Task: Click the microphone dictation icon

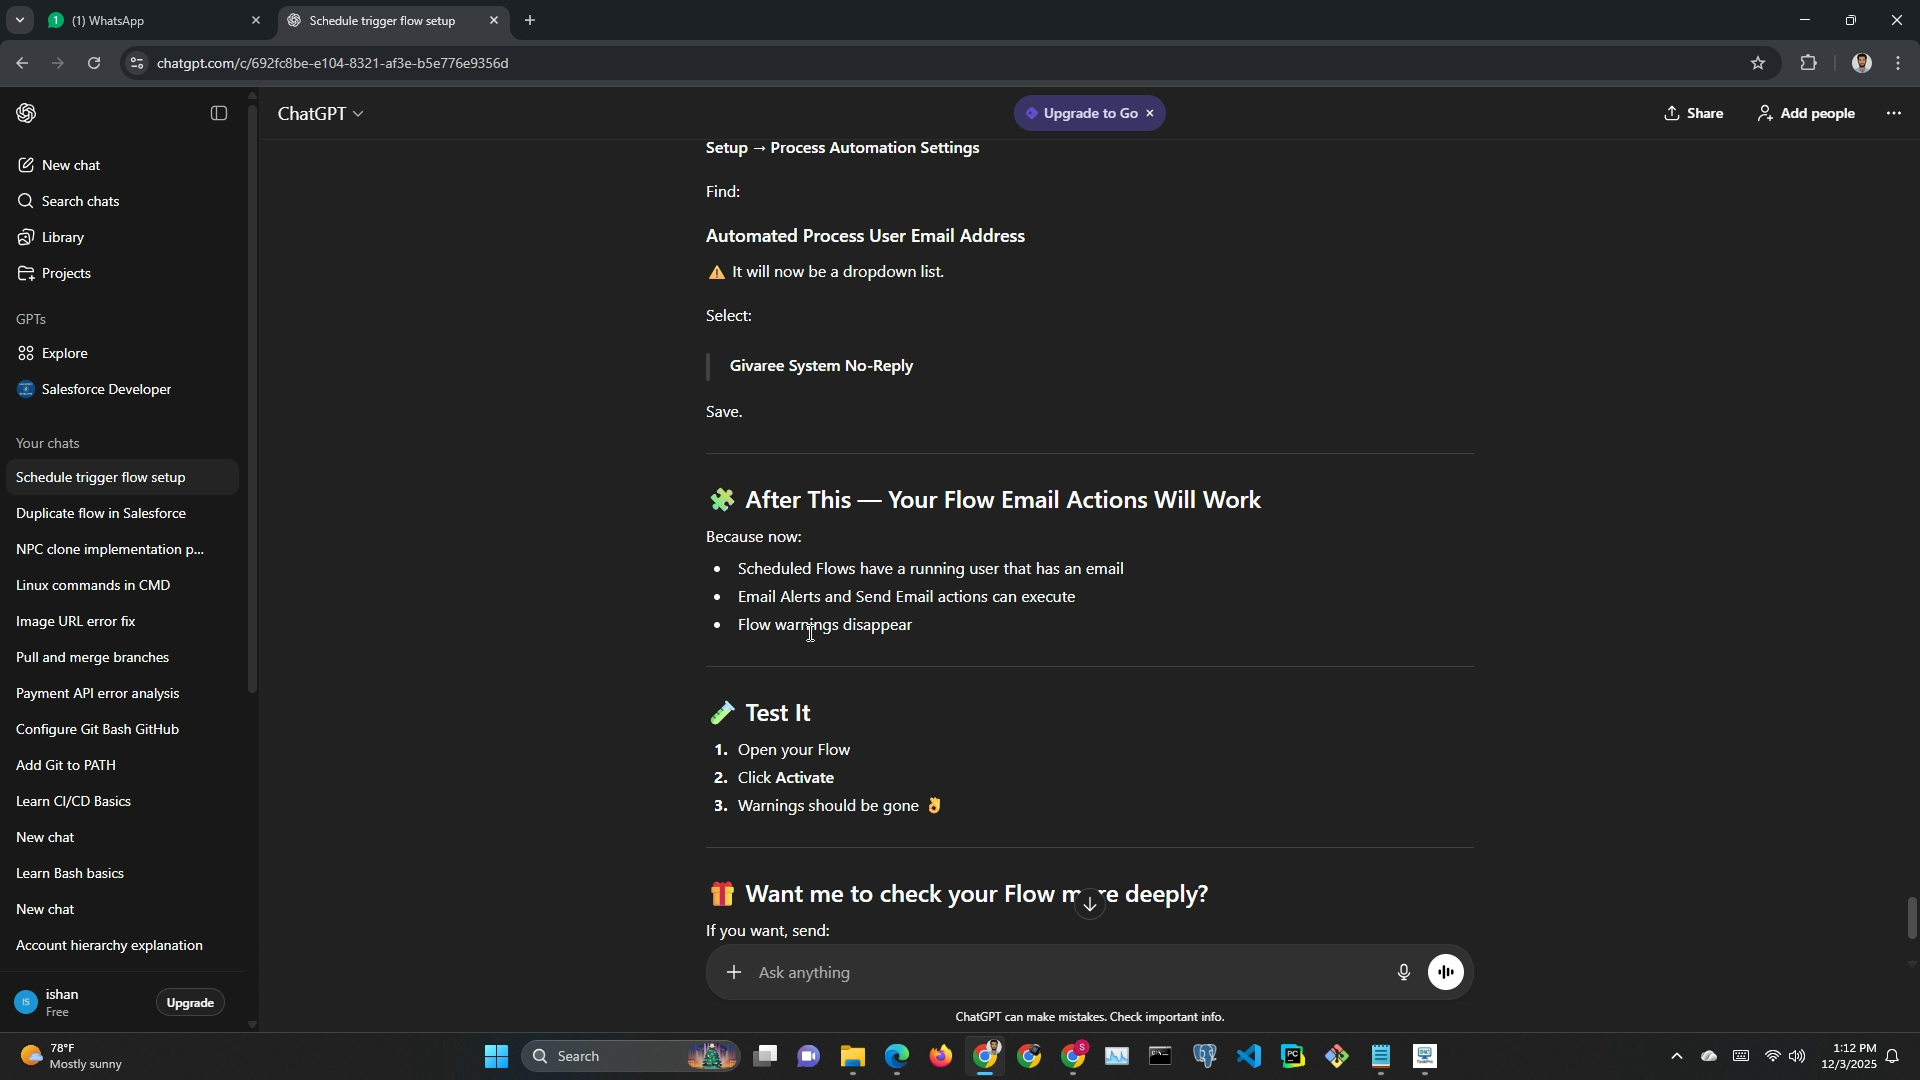Action: [1403, 973]
